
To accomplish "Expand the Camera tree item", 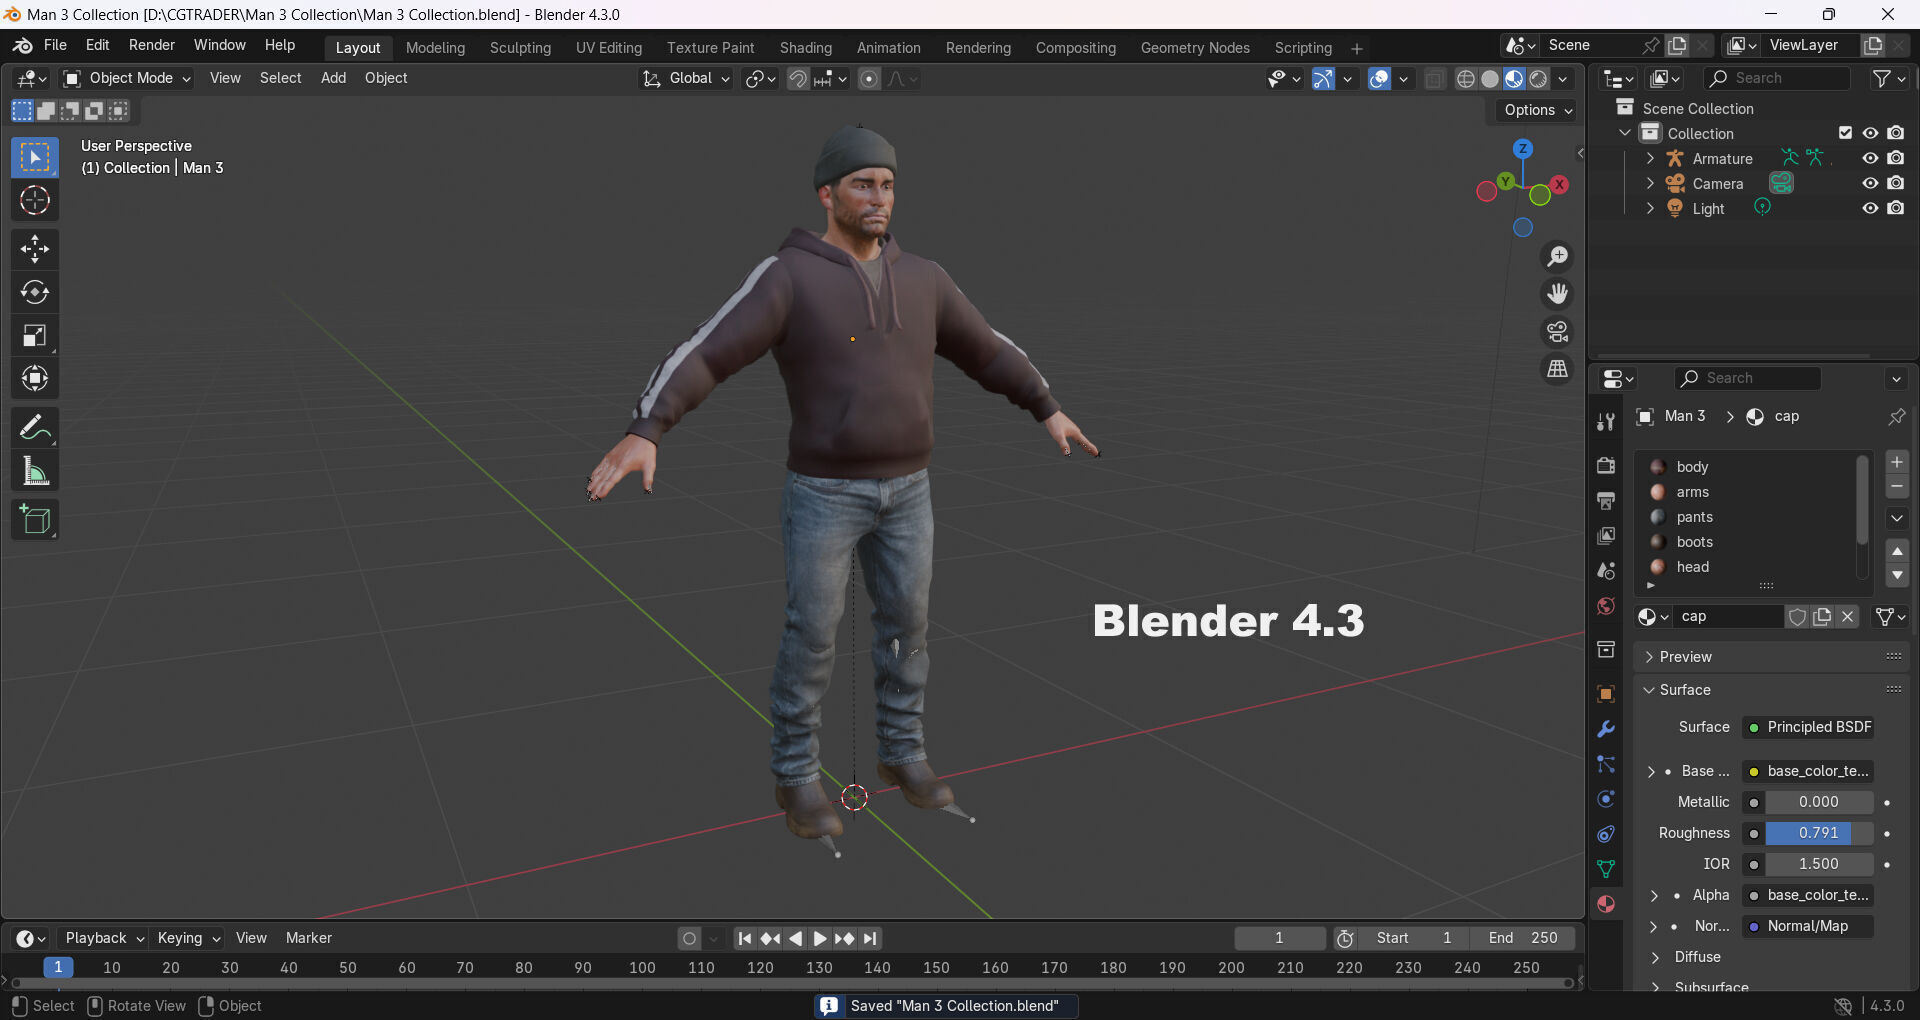I will point(1650,183).
